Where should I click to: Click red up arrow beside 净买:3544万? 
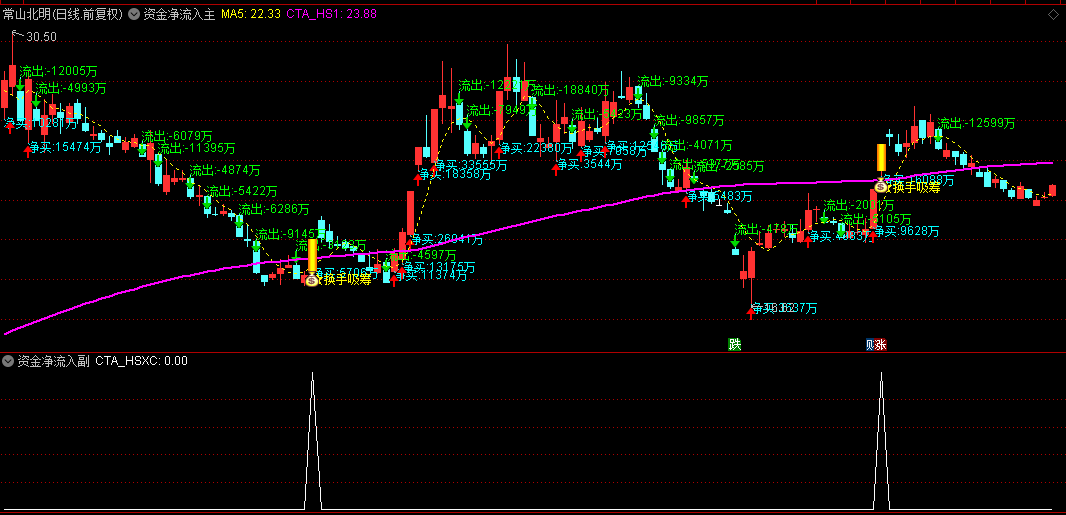pos(556,168)
